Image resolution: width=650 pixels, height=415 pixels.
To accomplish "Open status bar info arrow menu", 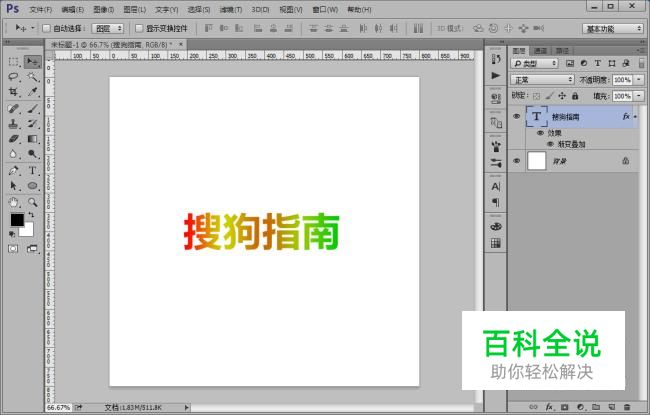I will click(x=187, y=408).
